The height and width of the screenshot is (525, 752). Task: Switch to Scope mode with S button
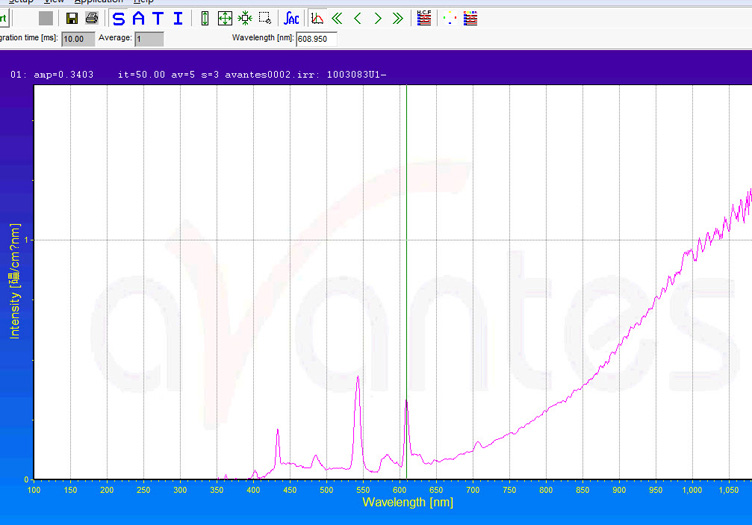pyautogui.click(x=118, y=18)
